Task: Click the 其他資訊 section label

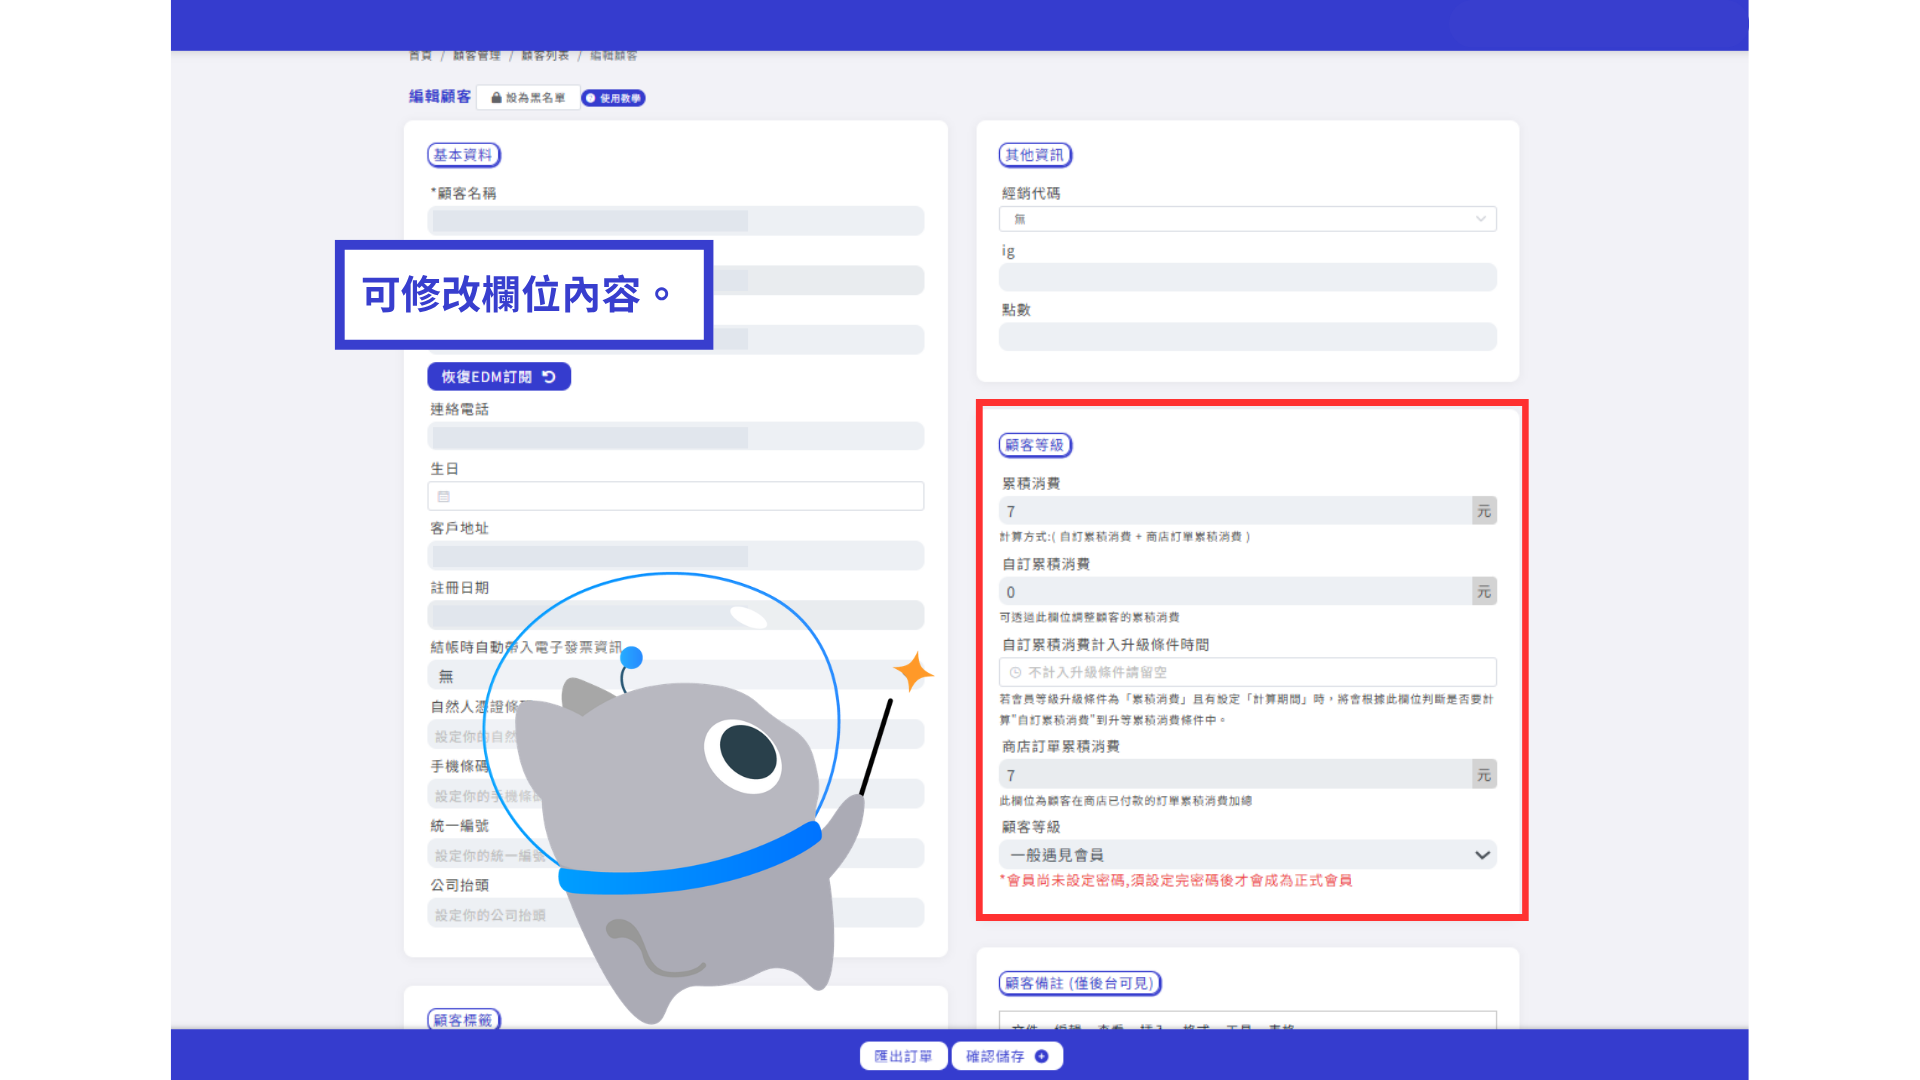Action: click(x=1035, y=155)
